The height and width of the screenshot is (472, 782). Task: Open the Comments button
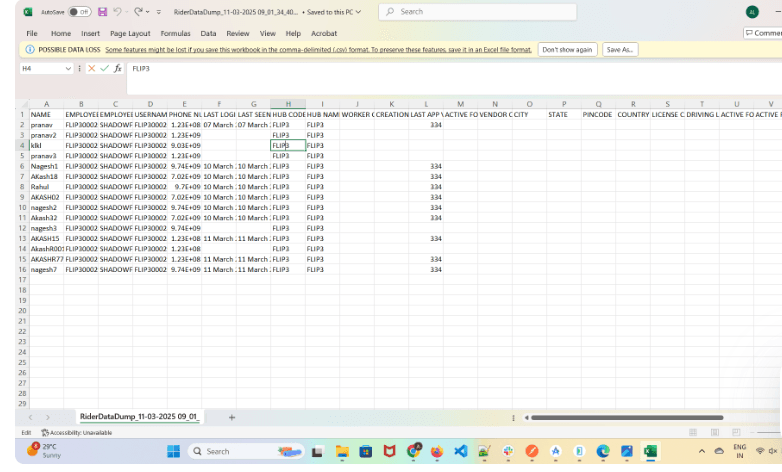coord(763,33)
